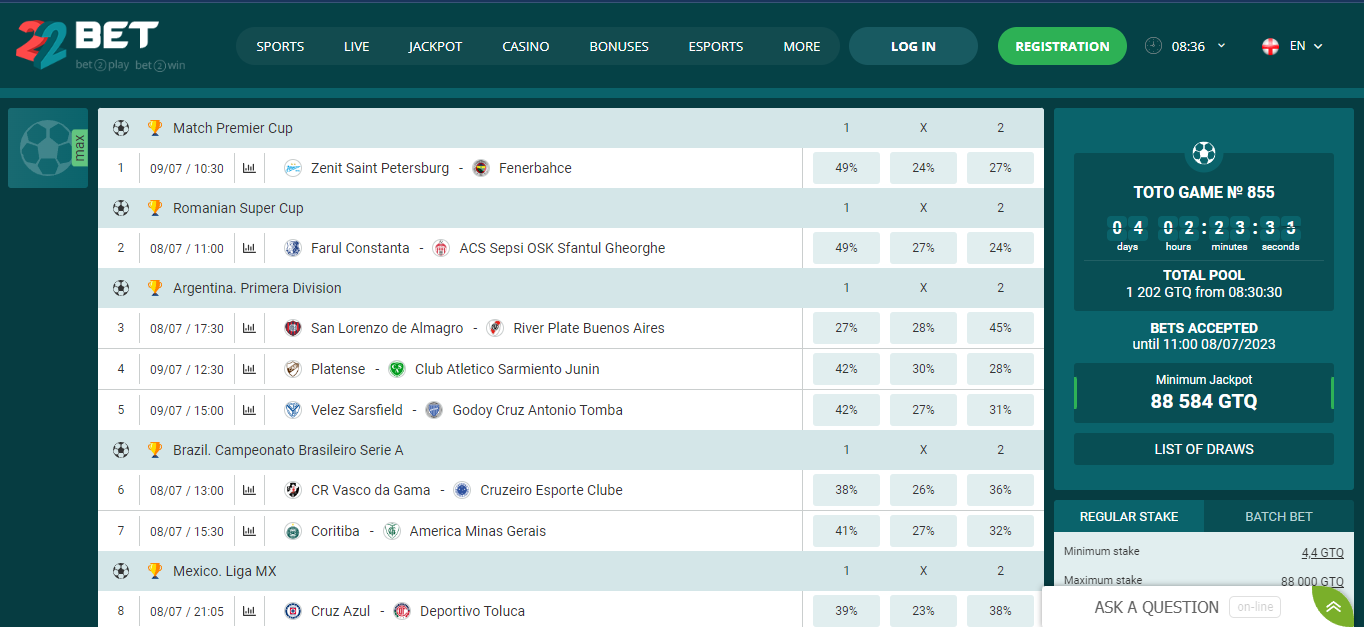Screen dimensions: 1364x627
Task: Open statistics chart for Coritiba match
Action: coord(249,531)
